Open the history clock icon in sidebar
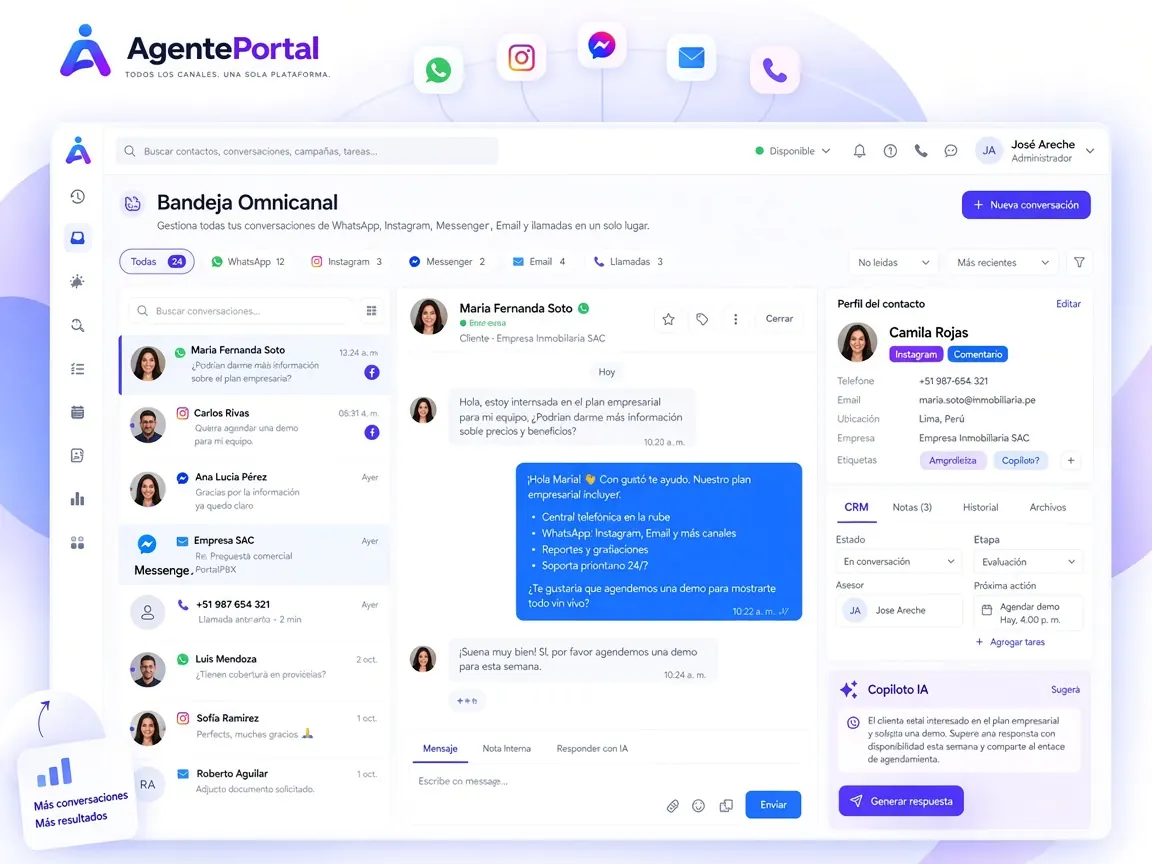1152x864 pixels. [x=77, y=196]
